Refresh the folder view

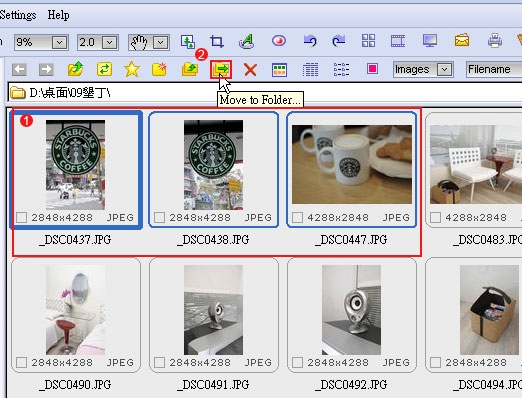[x=104, y=69]
